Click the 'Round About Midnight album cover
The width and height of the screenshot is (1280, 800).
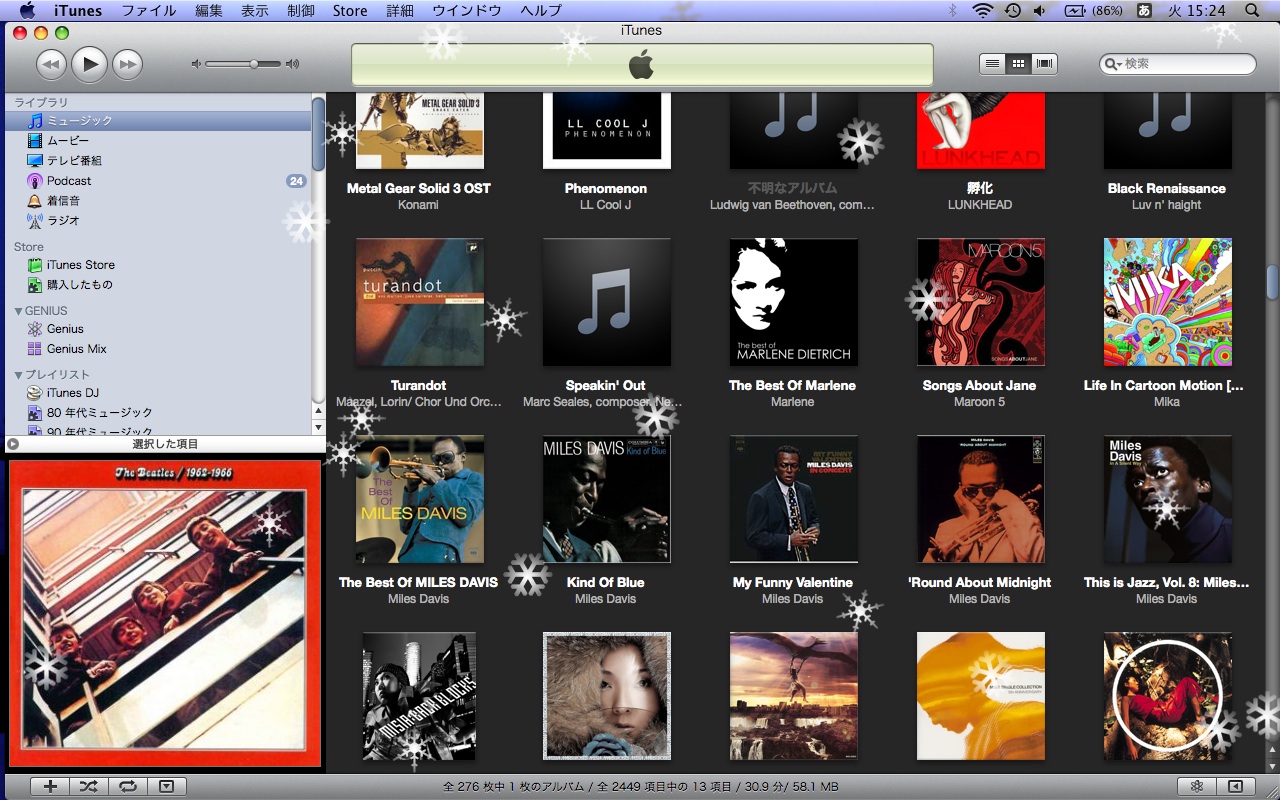[x=981, y=499]
